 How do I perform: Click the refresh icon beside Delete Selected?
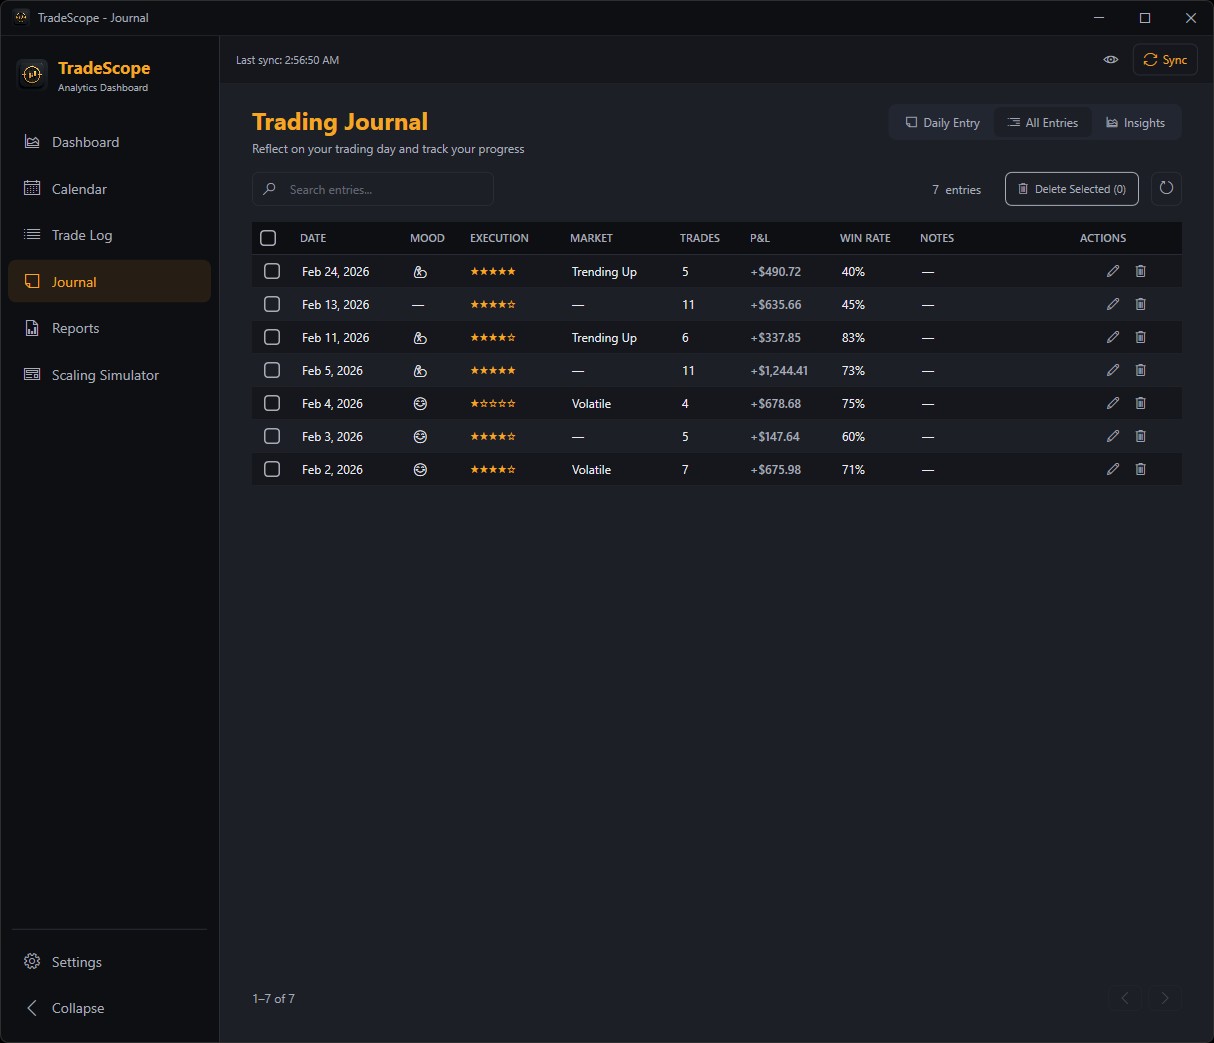coord(1166,189)
